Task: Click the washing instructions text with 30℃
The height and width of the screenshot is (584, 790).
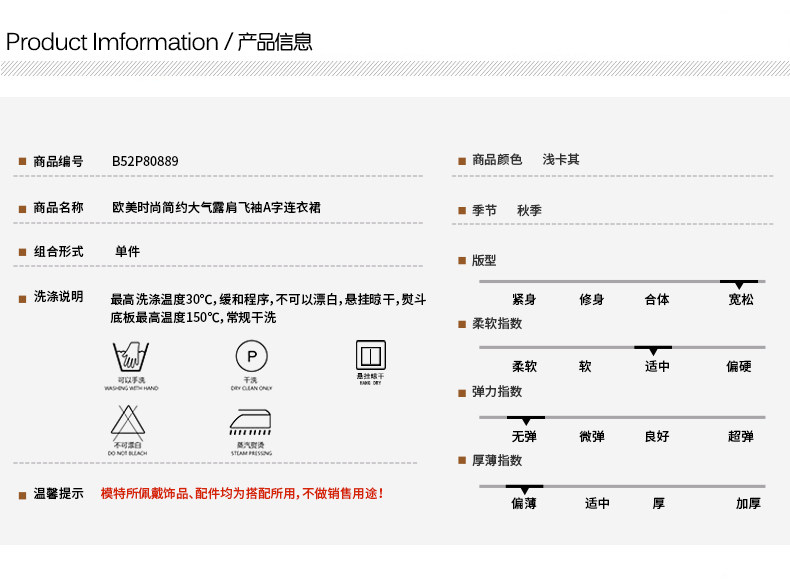Action: [268, 308]
